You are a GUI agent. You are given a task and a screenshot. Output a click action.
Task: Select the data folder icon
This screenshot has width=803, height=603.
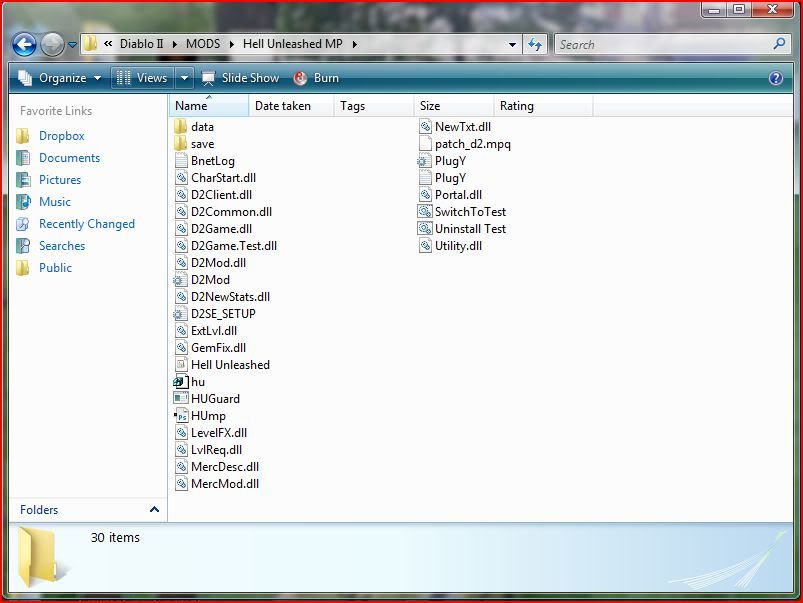click(x=180, y=127)
